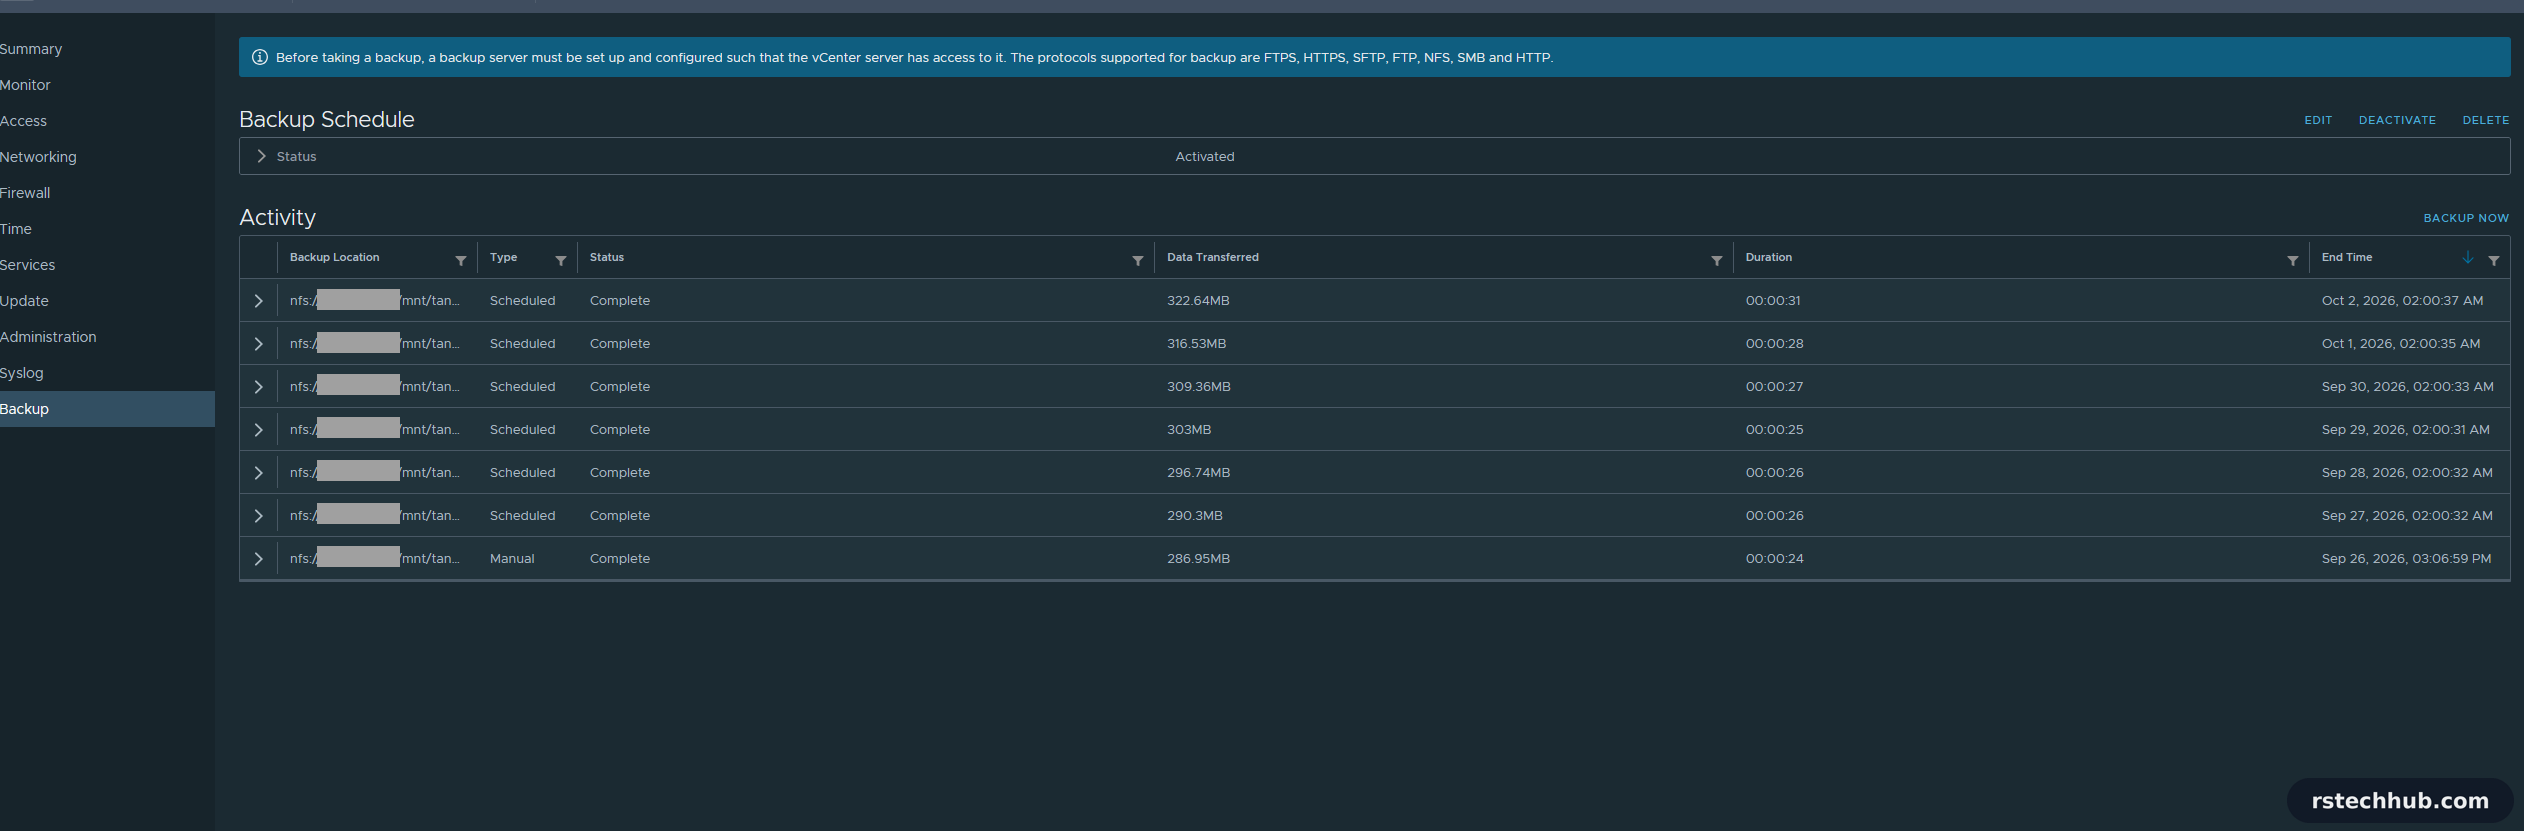
Task: Filter the Backup Location column
Action: tap(461, 260)
